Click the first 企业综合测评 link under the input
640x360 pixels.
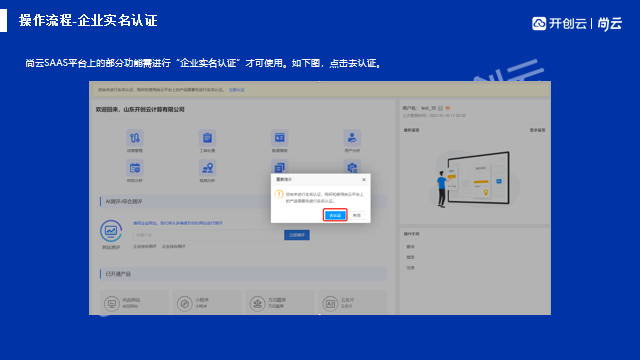pyautogui.click(x=145, y=247)
